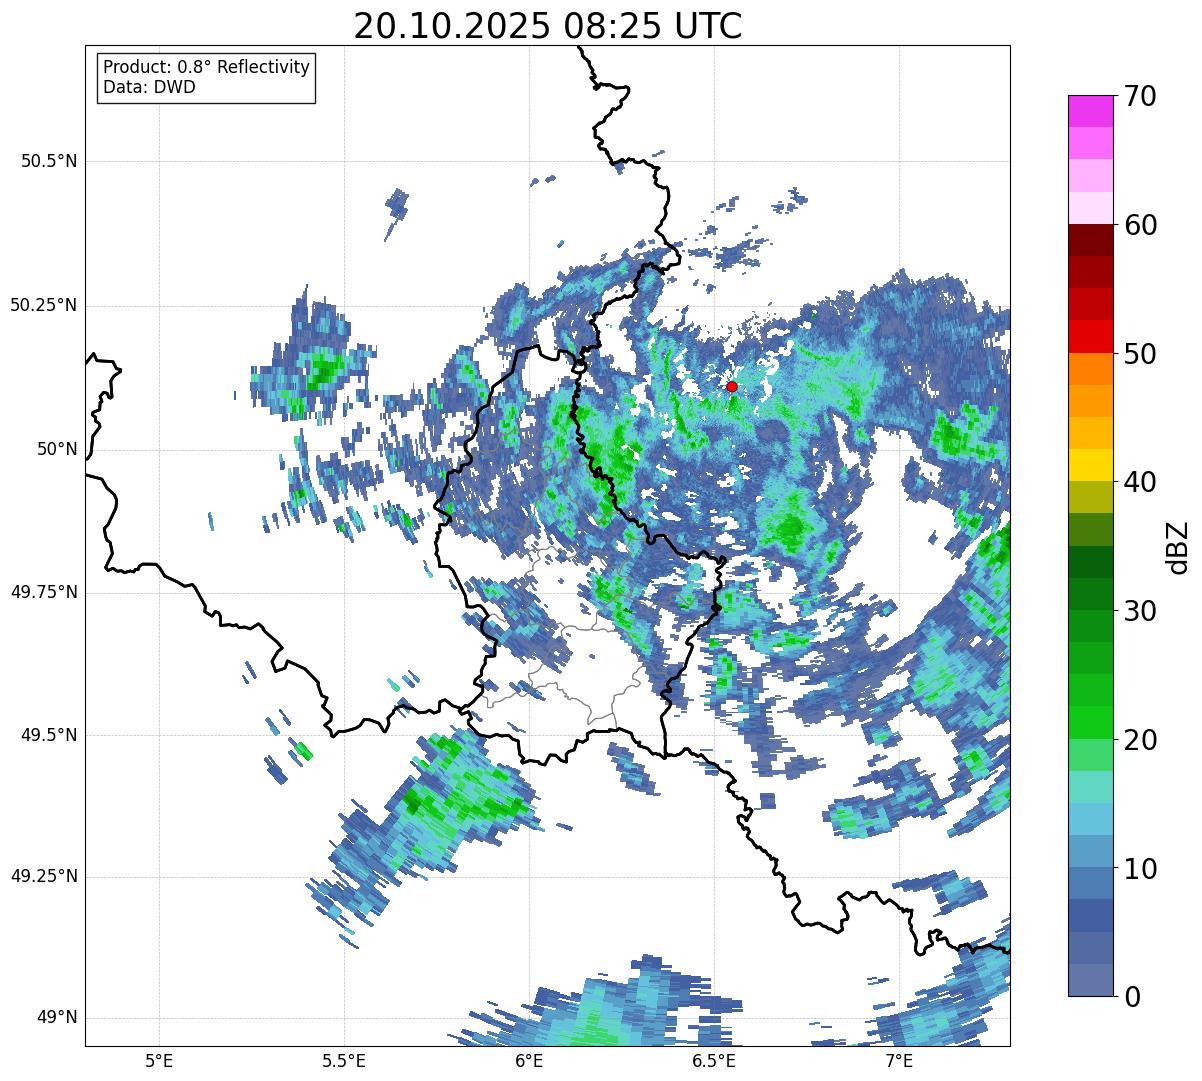Click the 5°E longitude label
This screenshot has width=1202, height=1081.
point(159,1061)
